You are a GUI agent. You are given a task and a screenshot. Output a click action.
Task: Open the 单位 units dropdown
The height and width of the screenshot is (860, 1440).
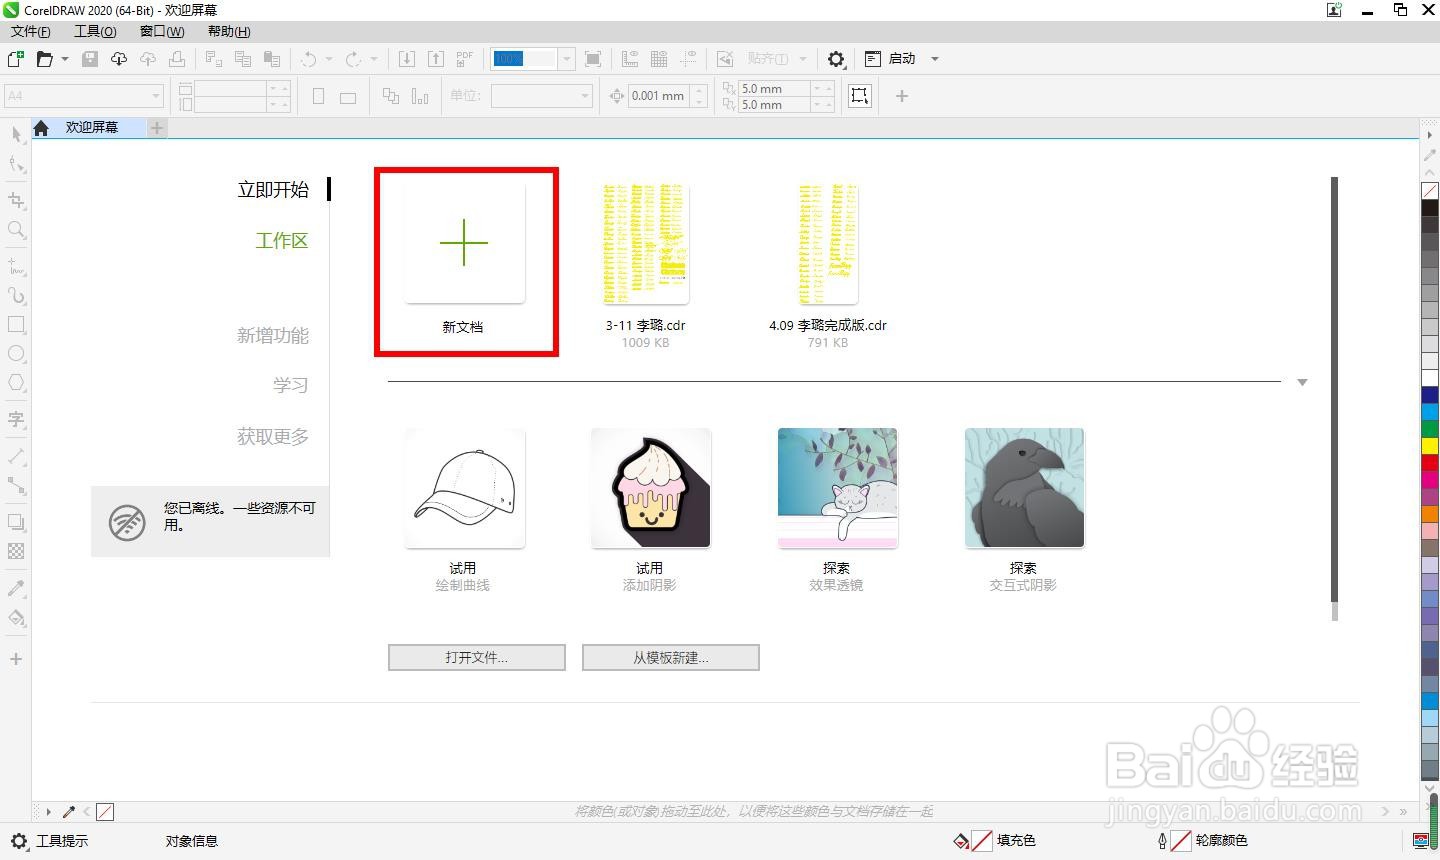pos(586,96)
